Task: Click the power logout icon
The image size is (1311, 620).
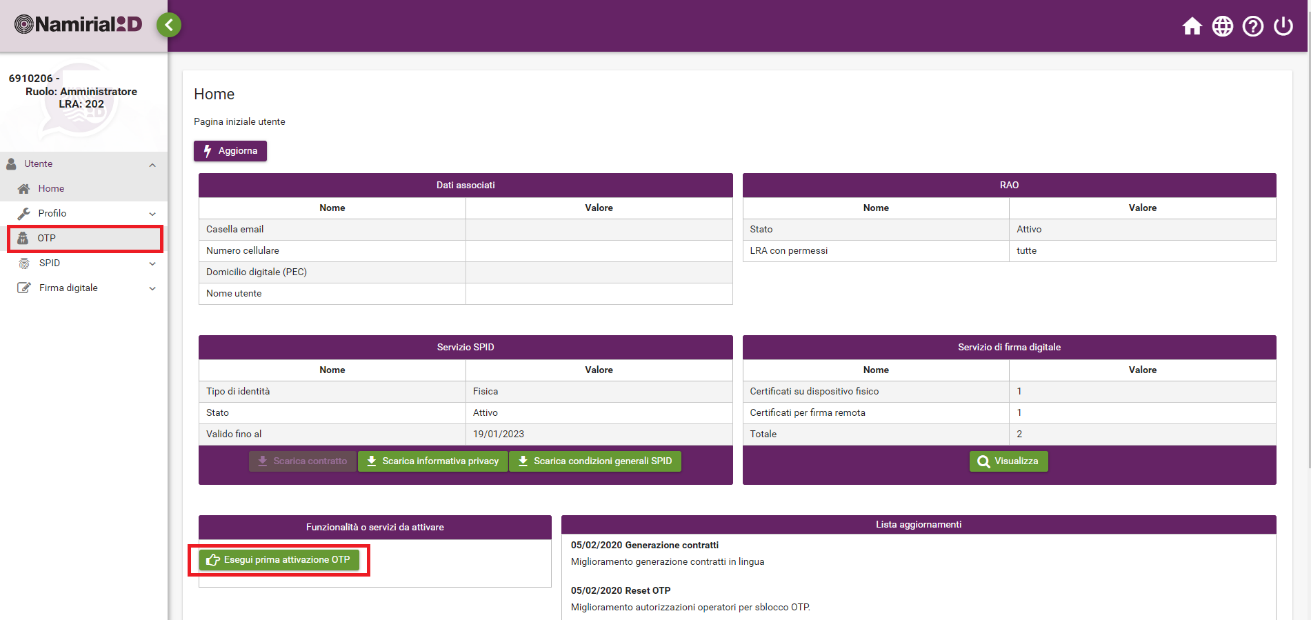Action: pos(1284,27)
